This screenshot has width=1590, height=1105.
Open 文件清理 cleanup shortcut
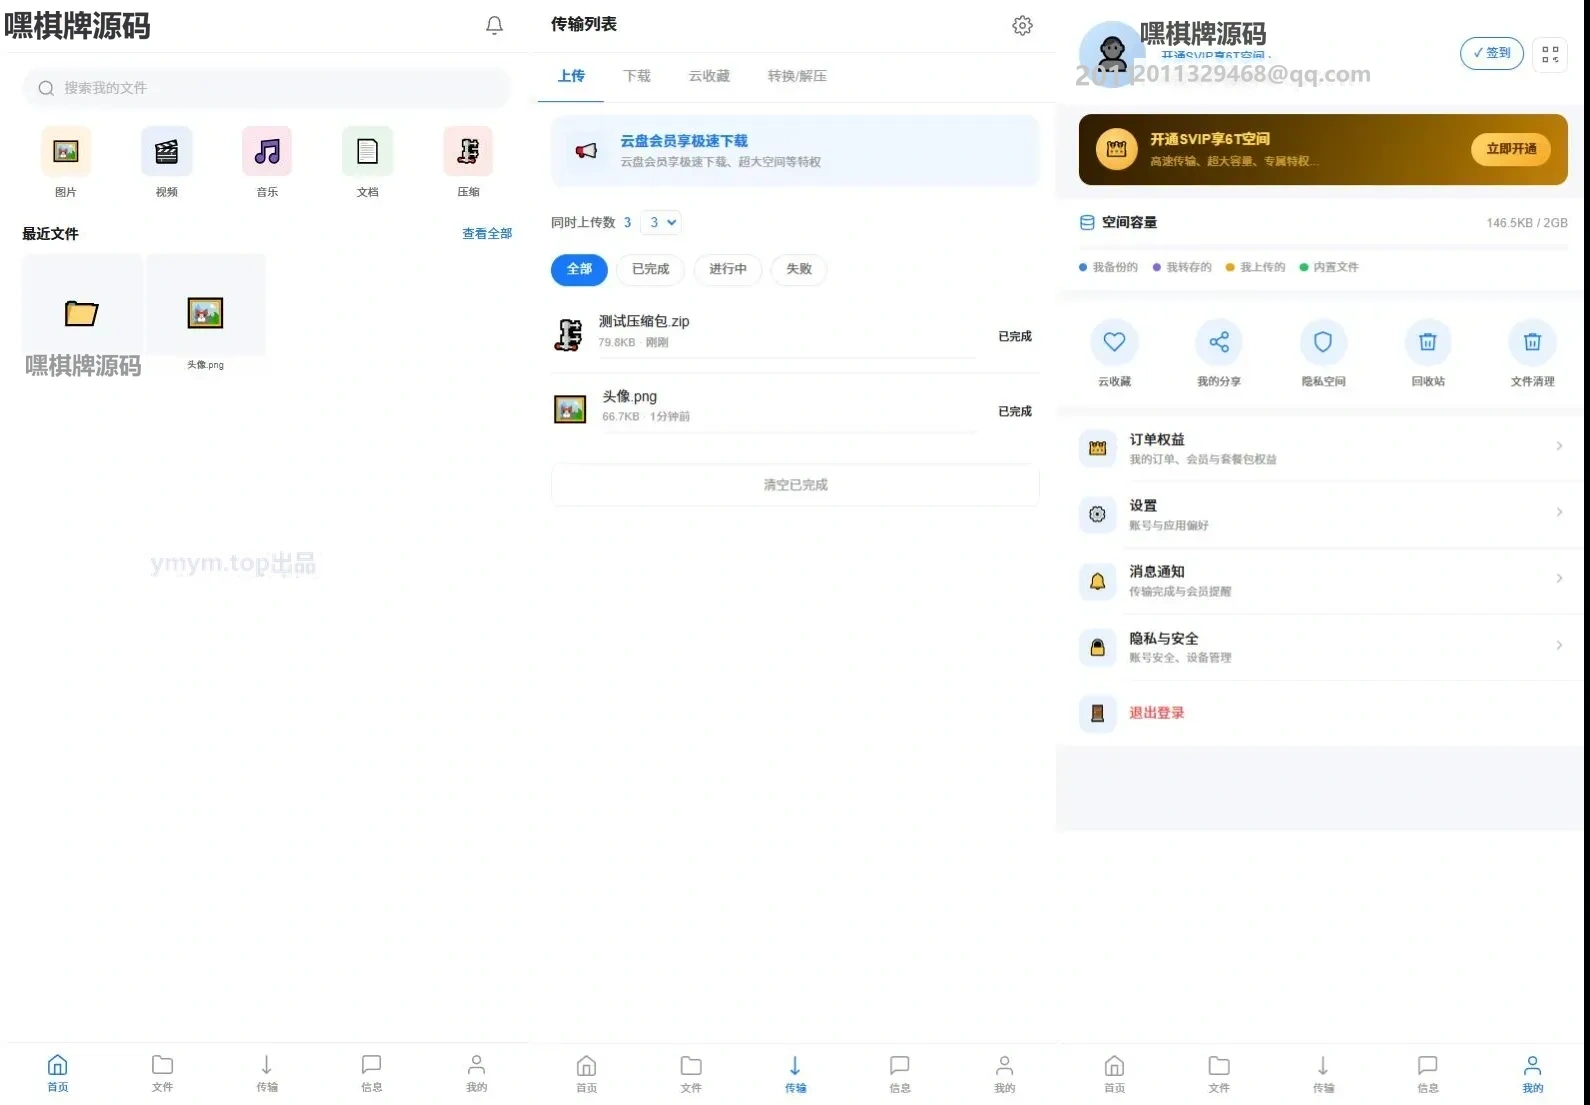pyautogui.click(x=1532, y=352)
